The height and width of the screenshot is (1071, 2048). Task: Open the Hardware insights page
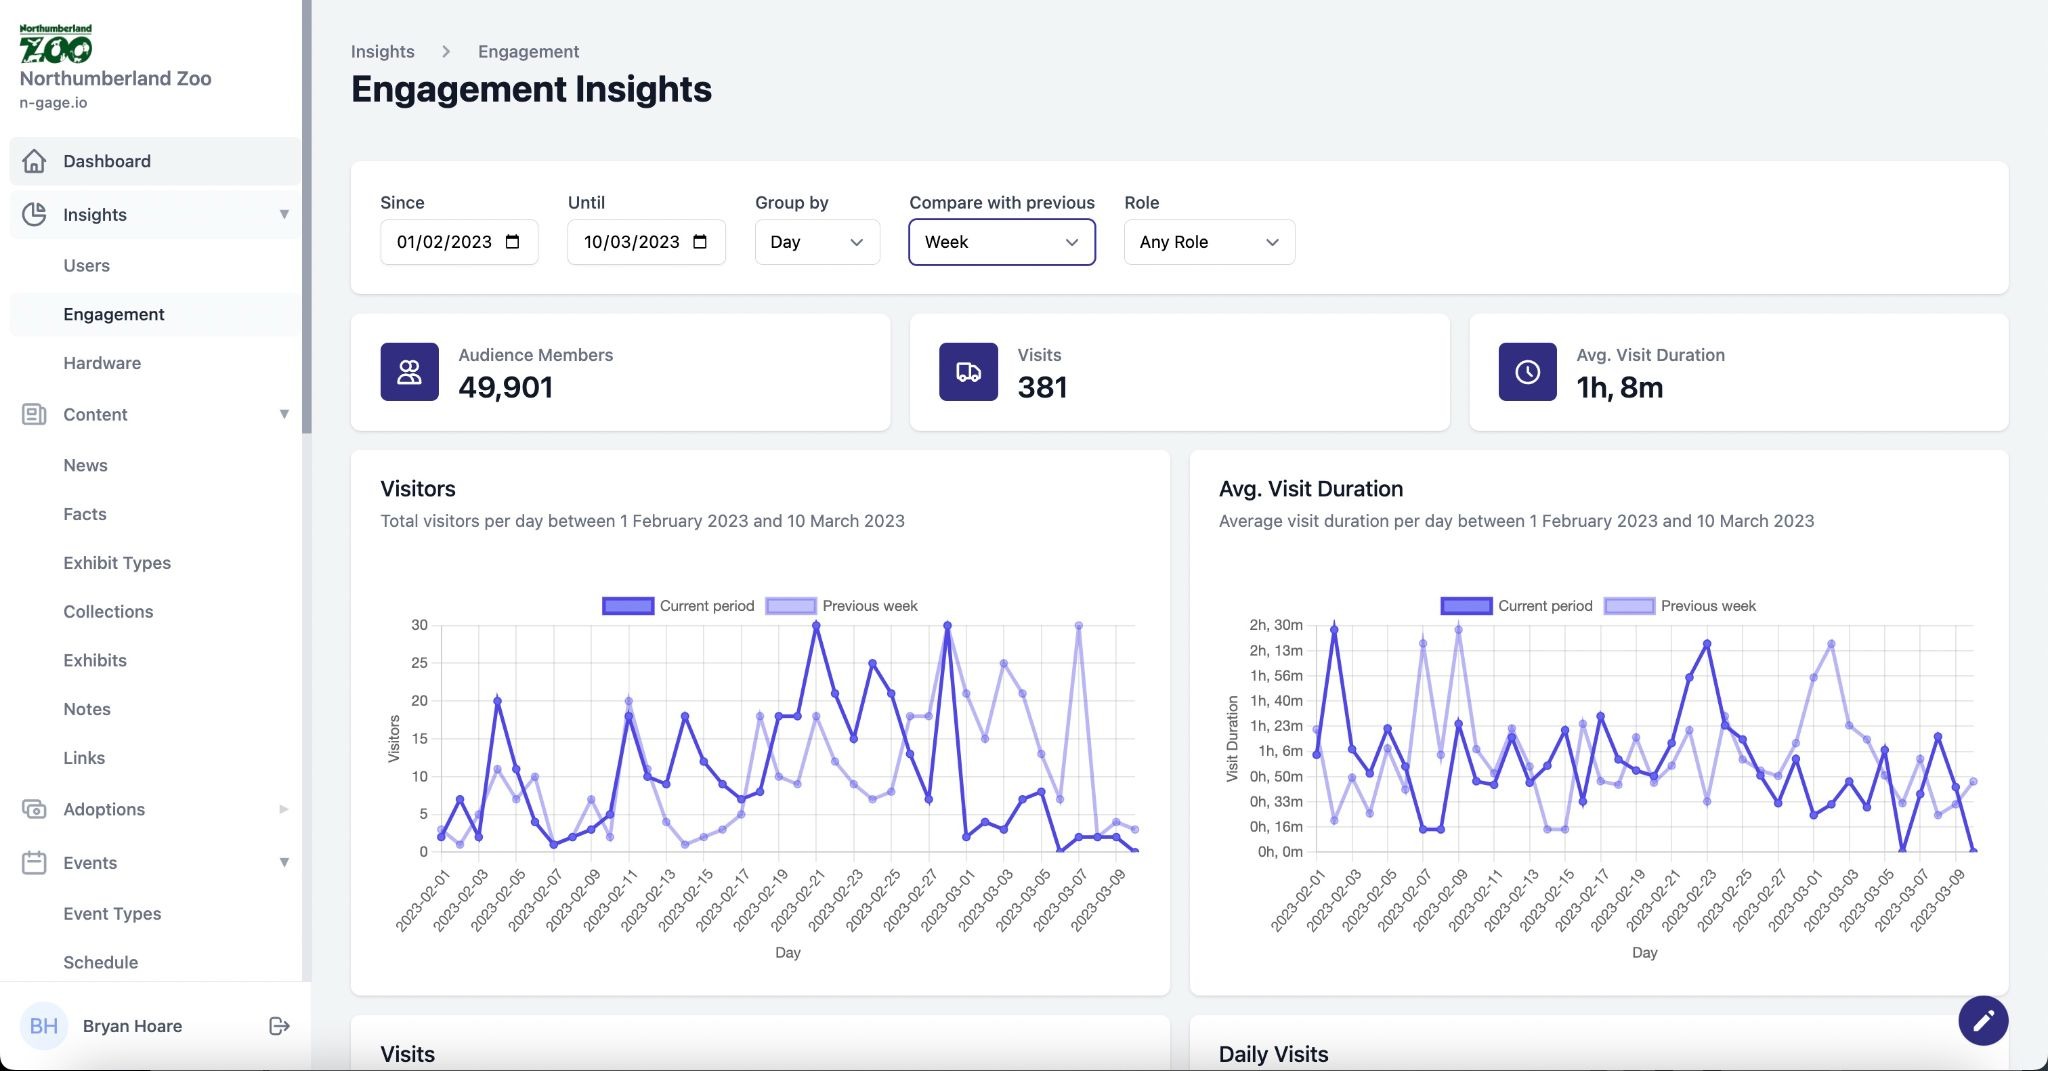coord(102,363)
